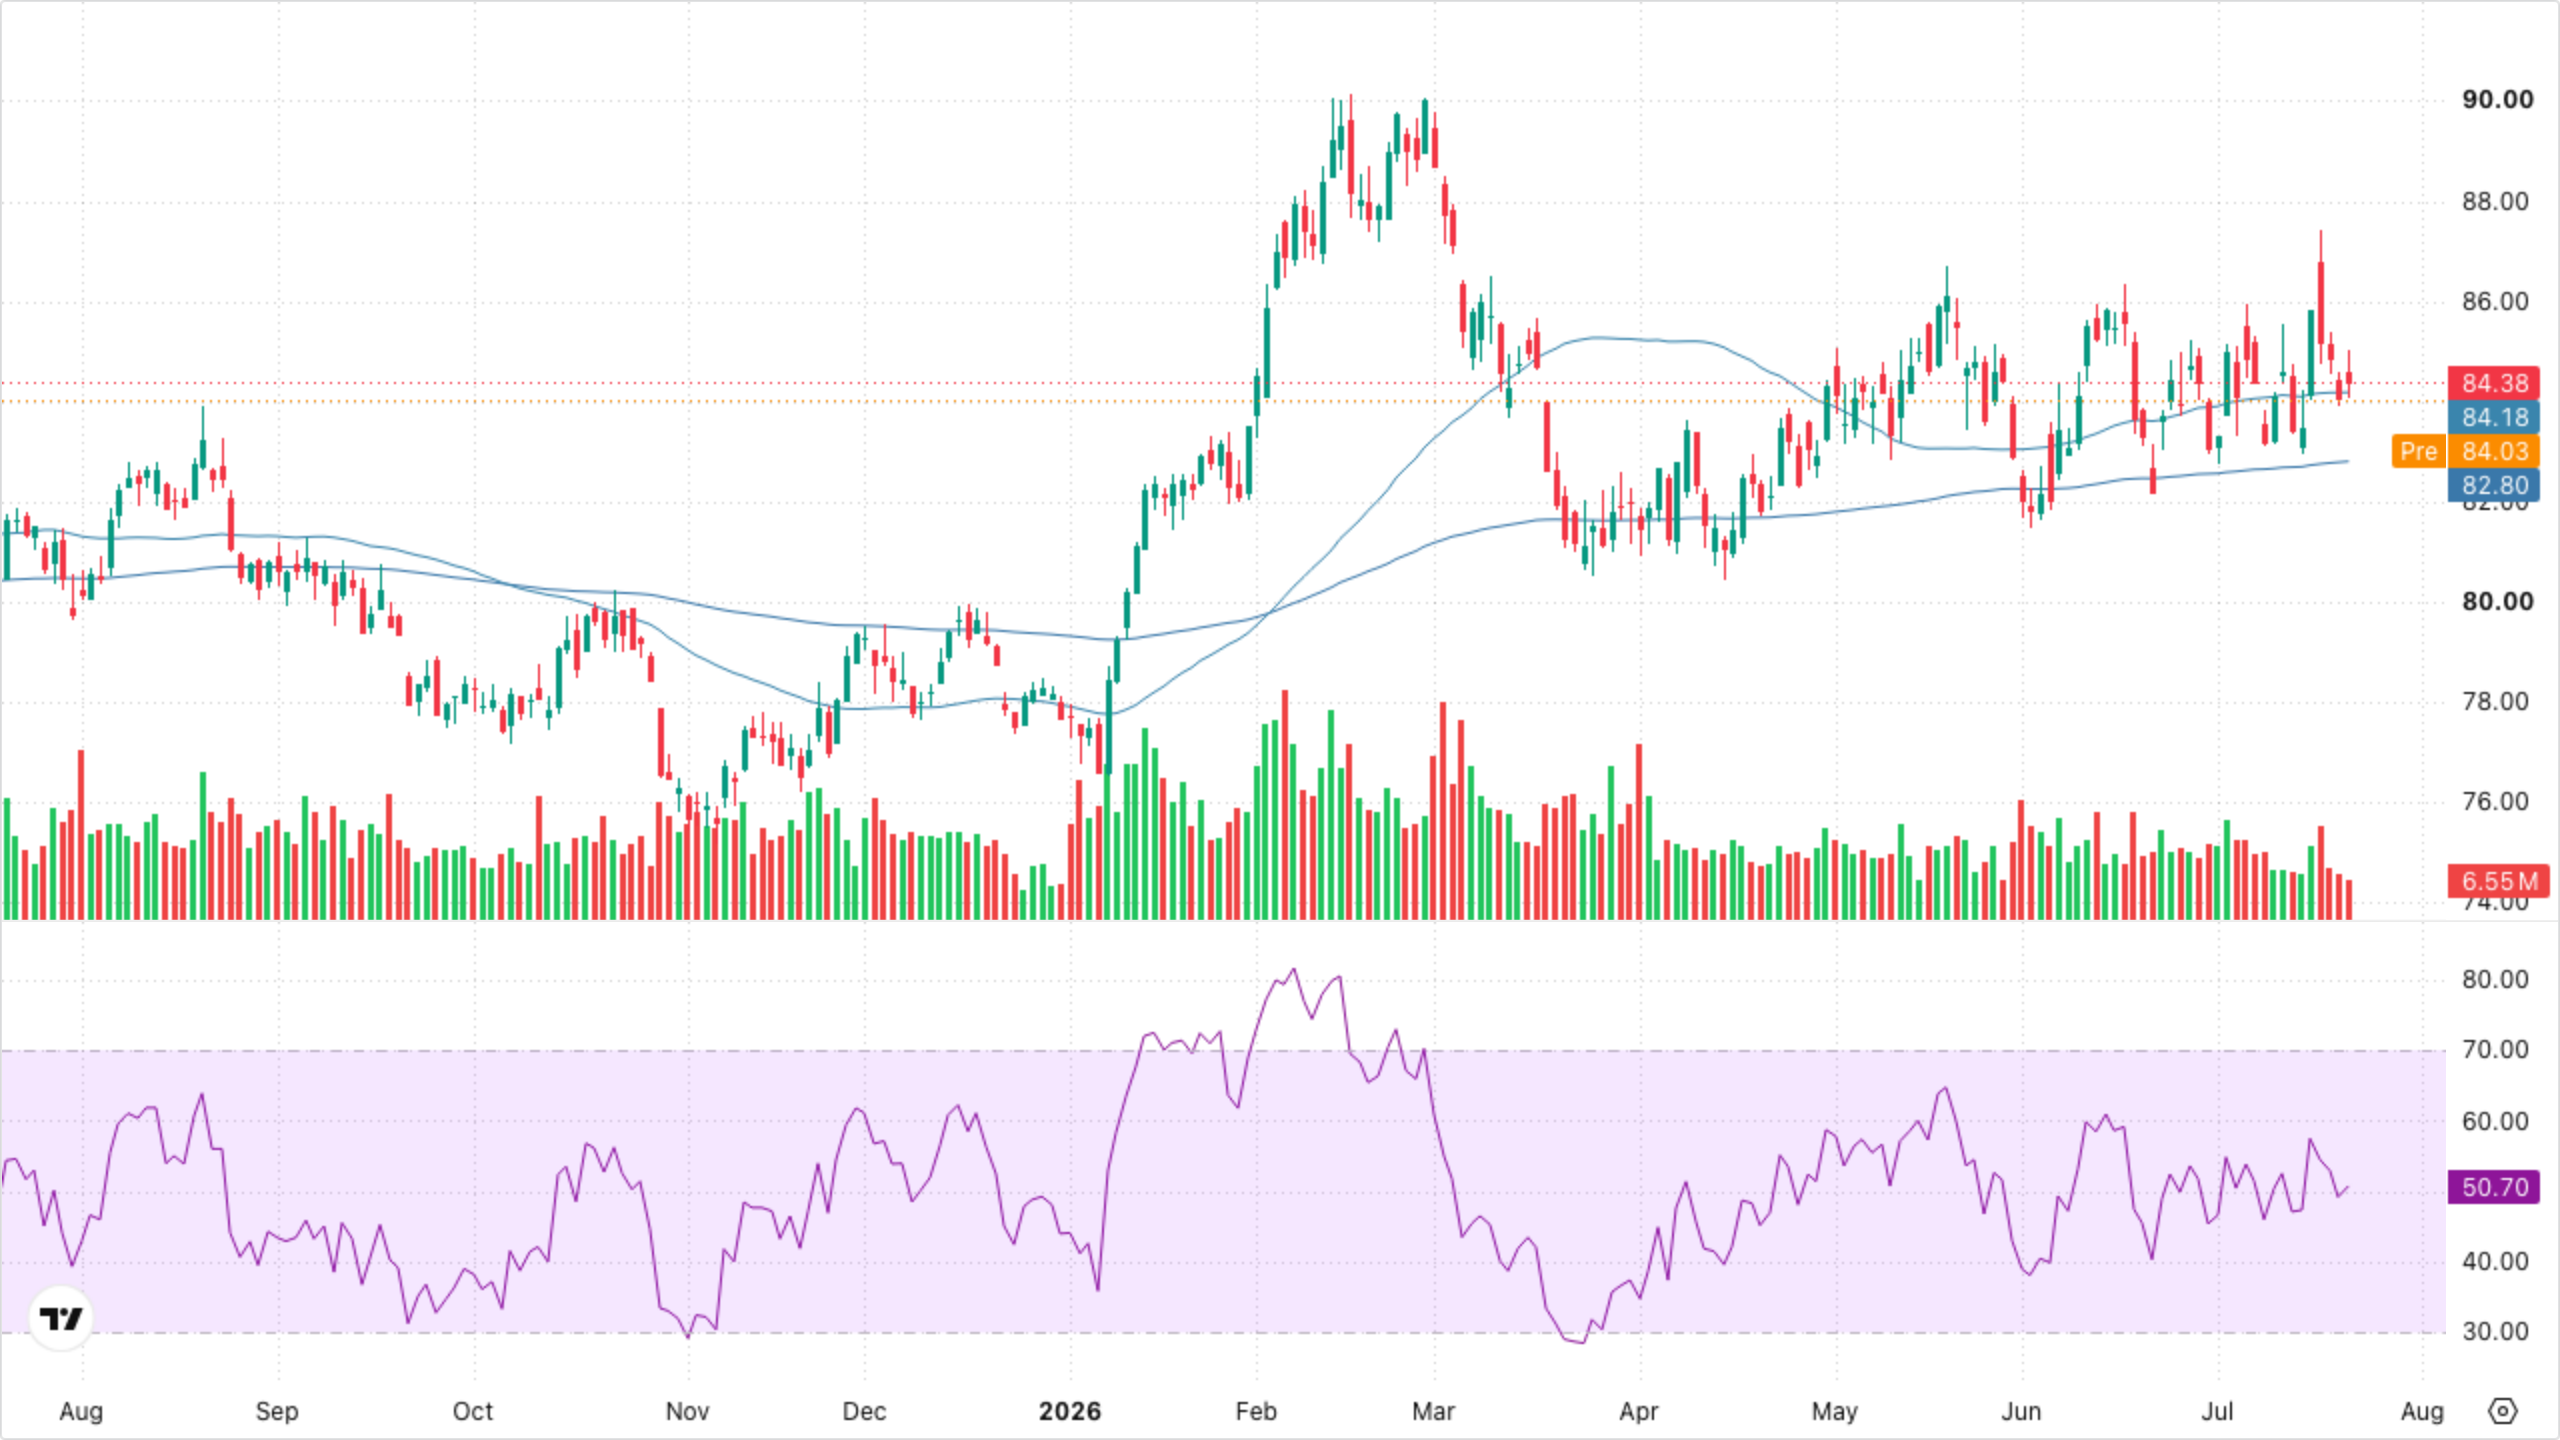2560x1440 pixels.
Task: Click the 2026 year marker on time axis
Action: coord(1069,1411)
